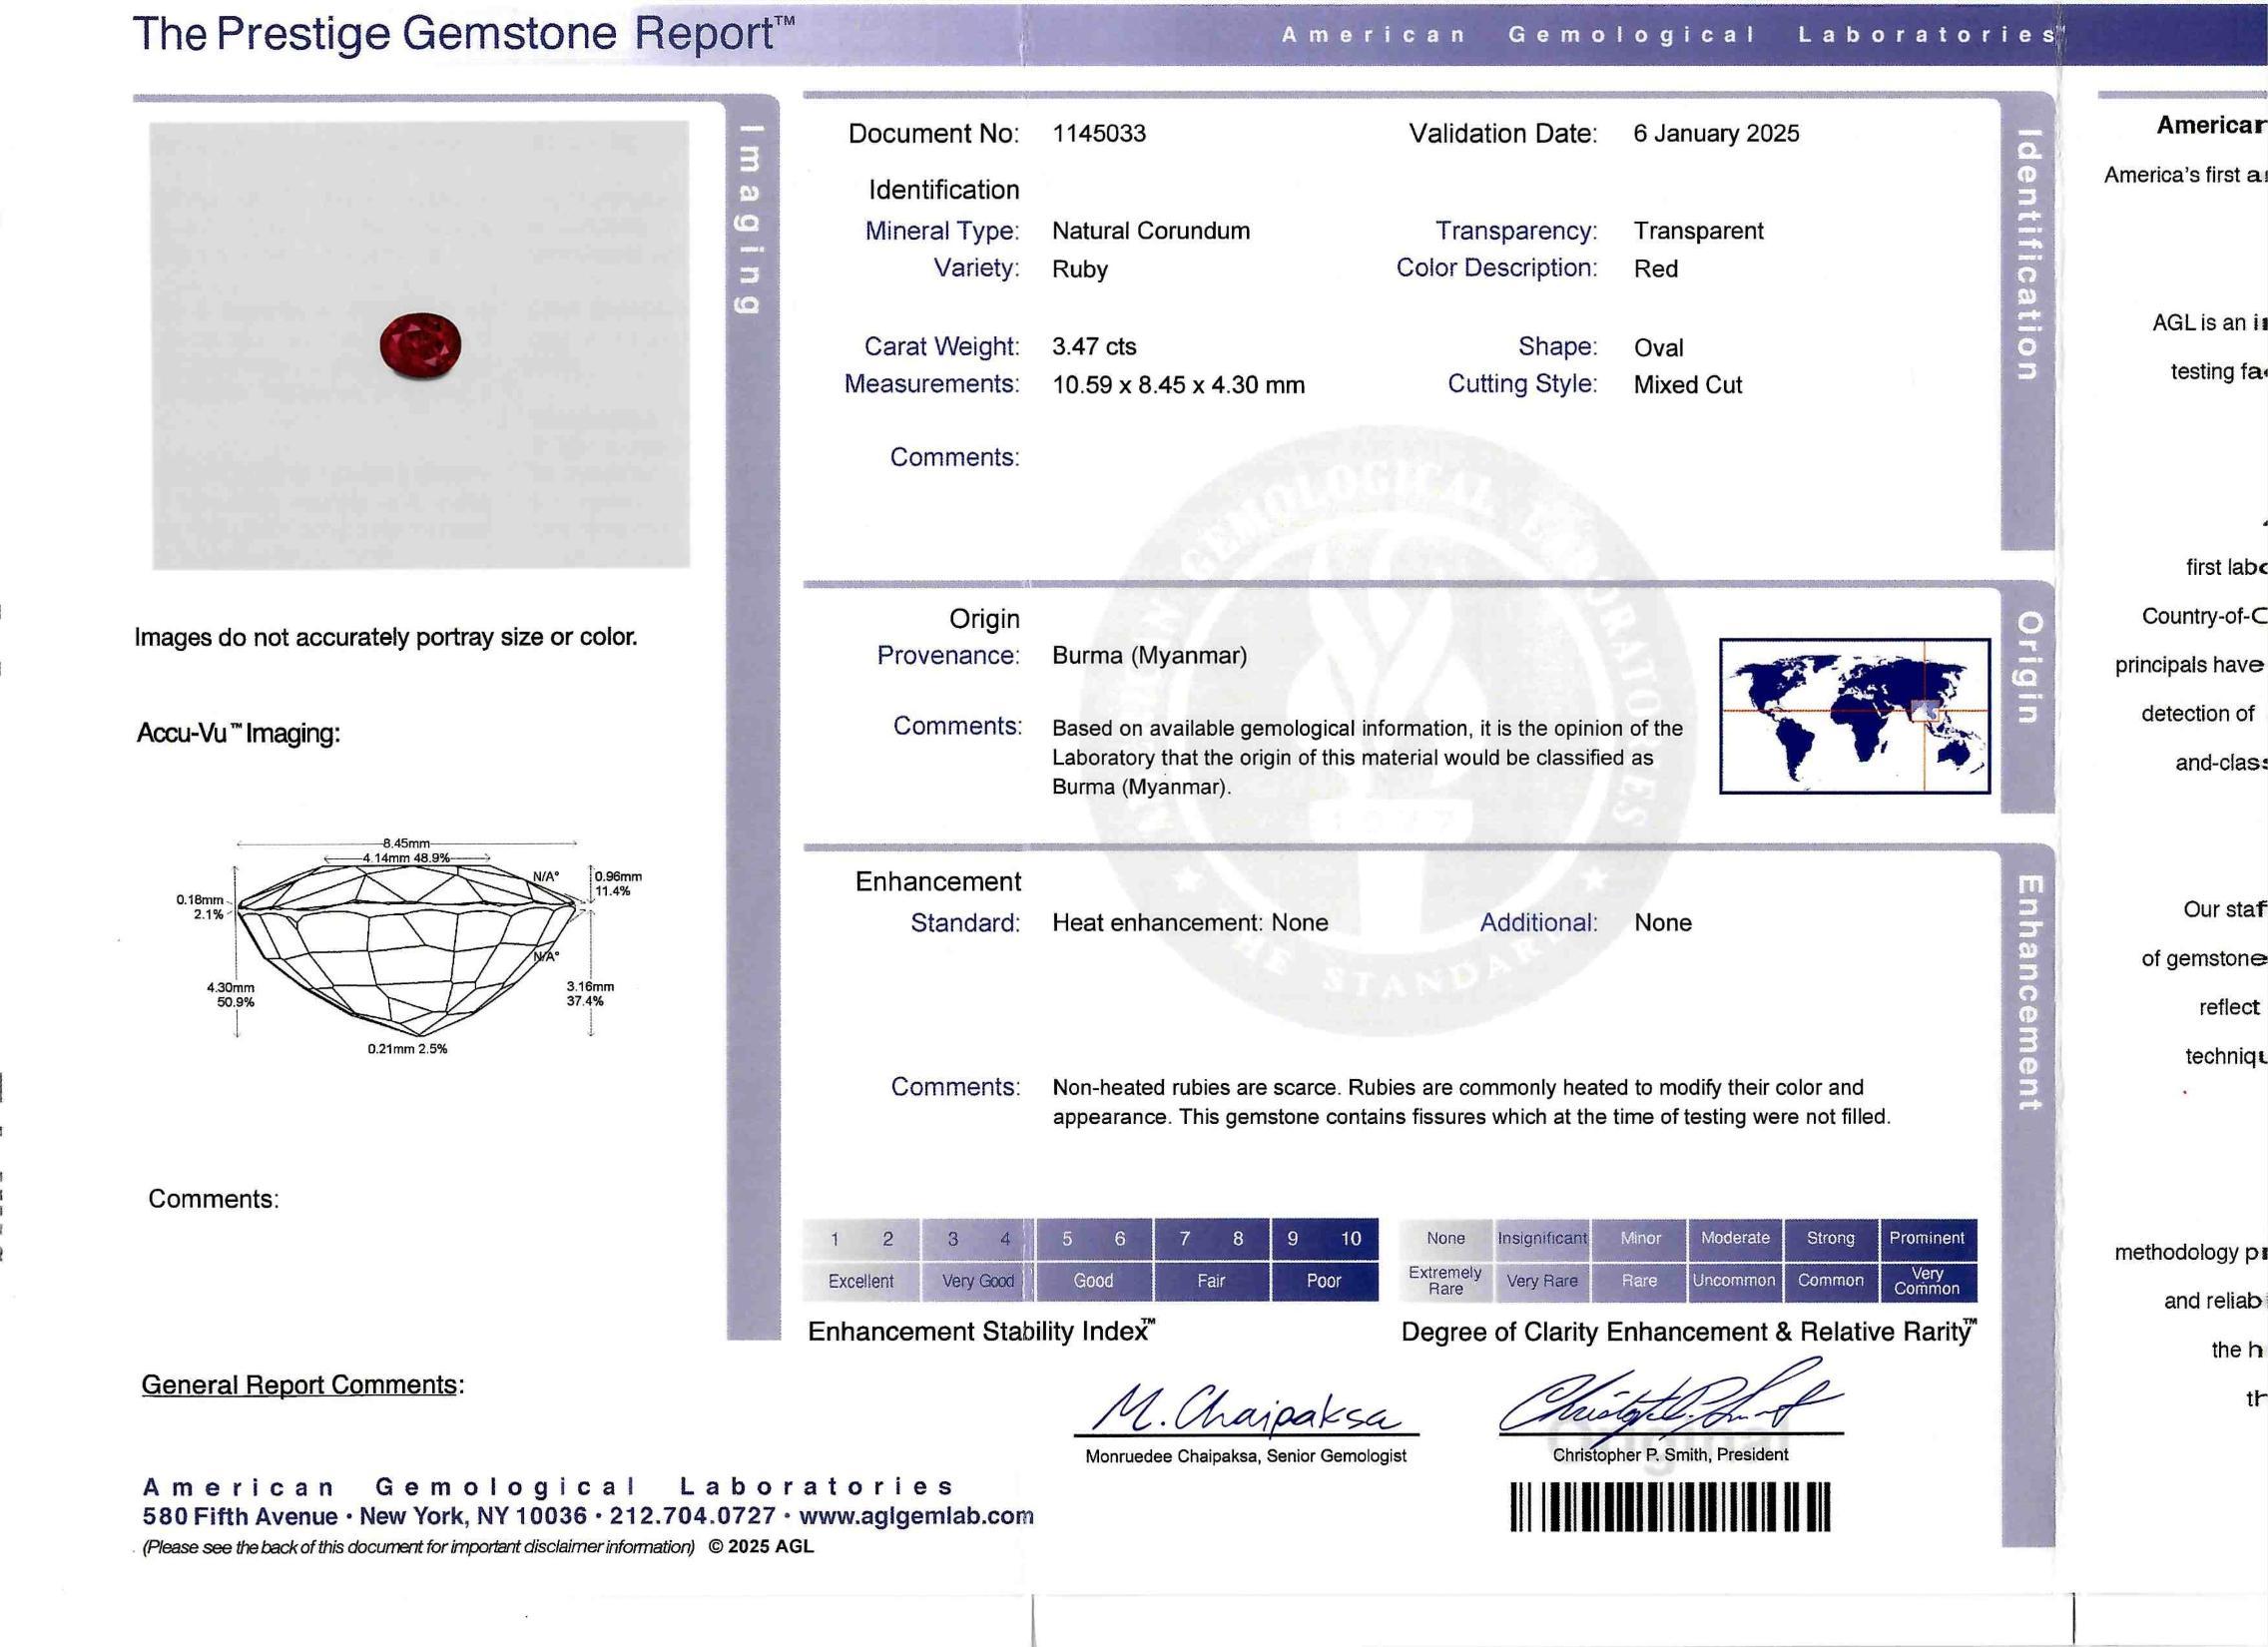Click the '8.45mm' width dimension in diagram

(x=405, y=843)
